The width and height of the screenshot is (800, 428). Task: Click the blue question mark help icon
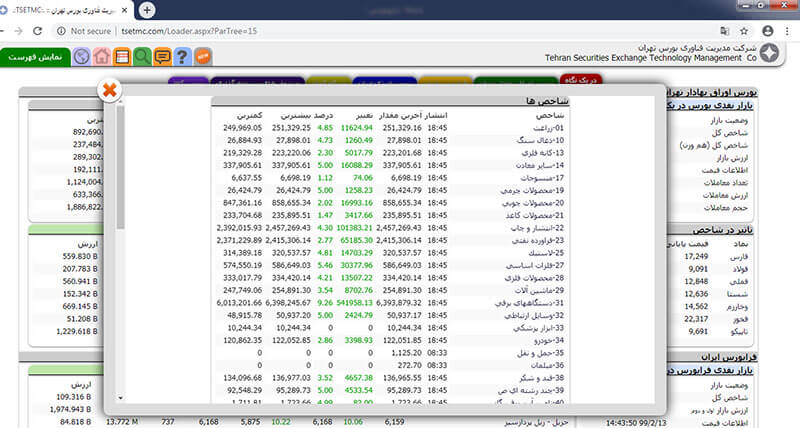coord(182,56)
